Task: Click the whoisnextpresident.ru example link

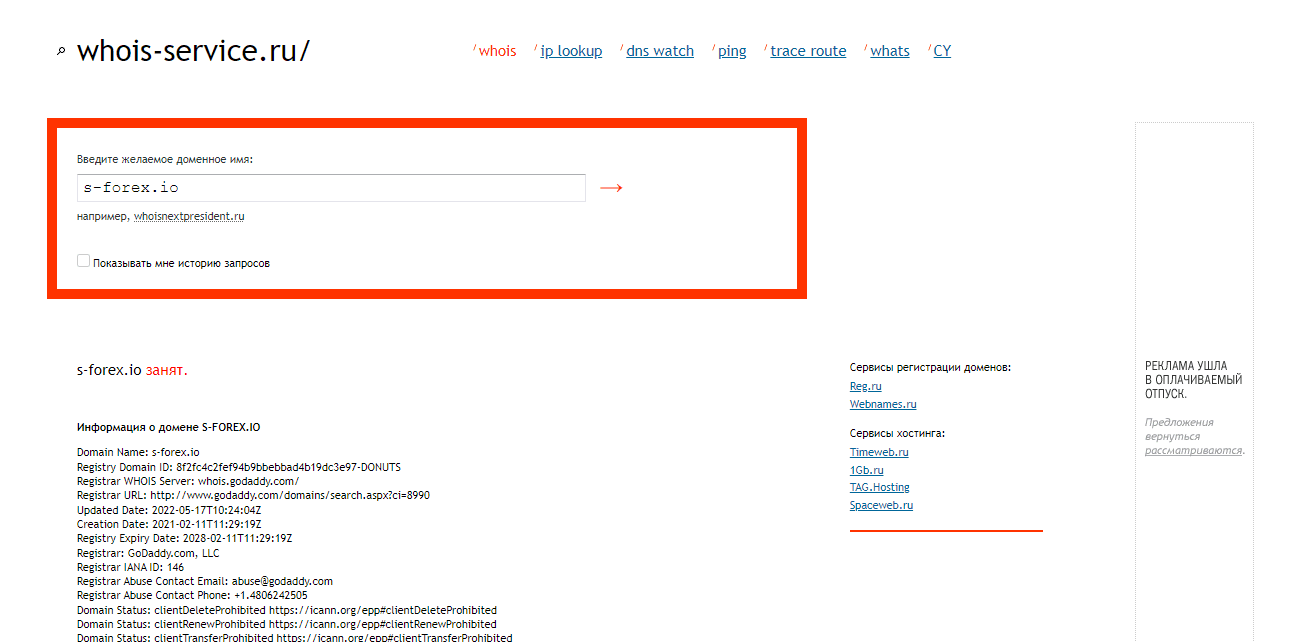Action: pos(189,216)
